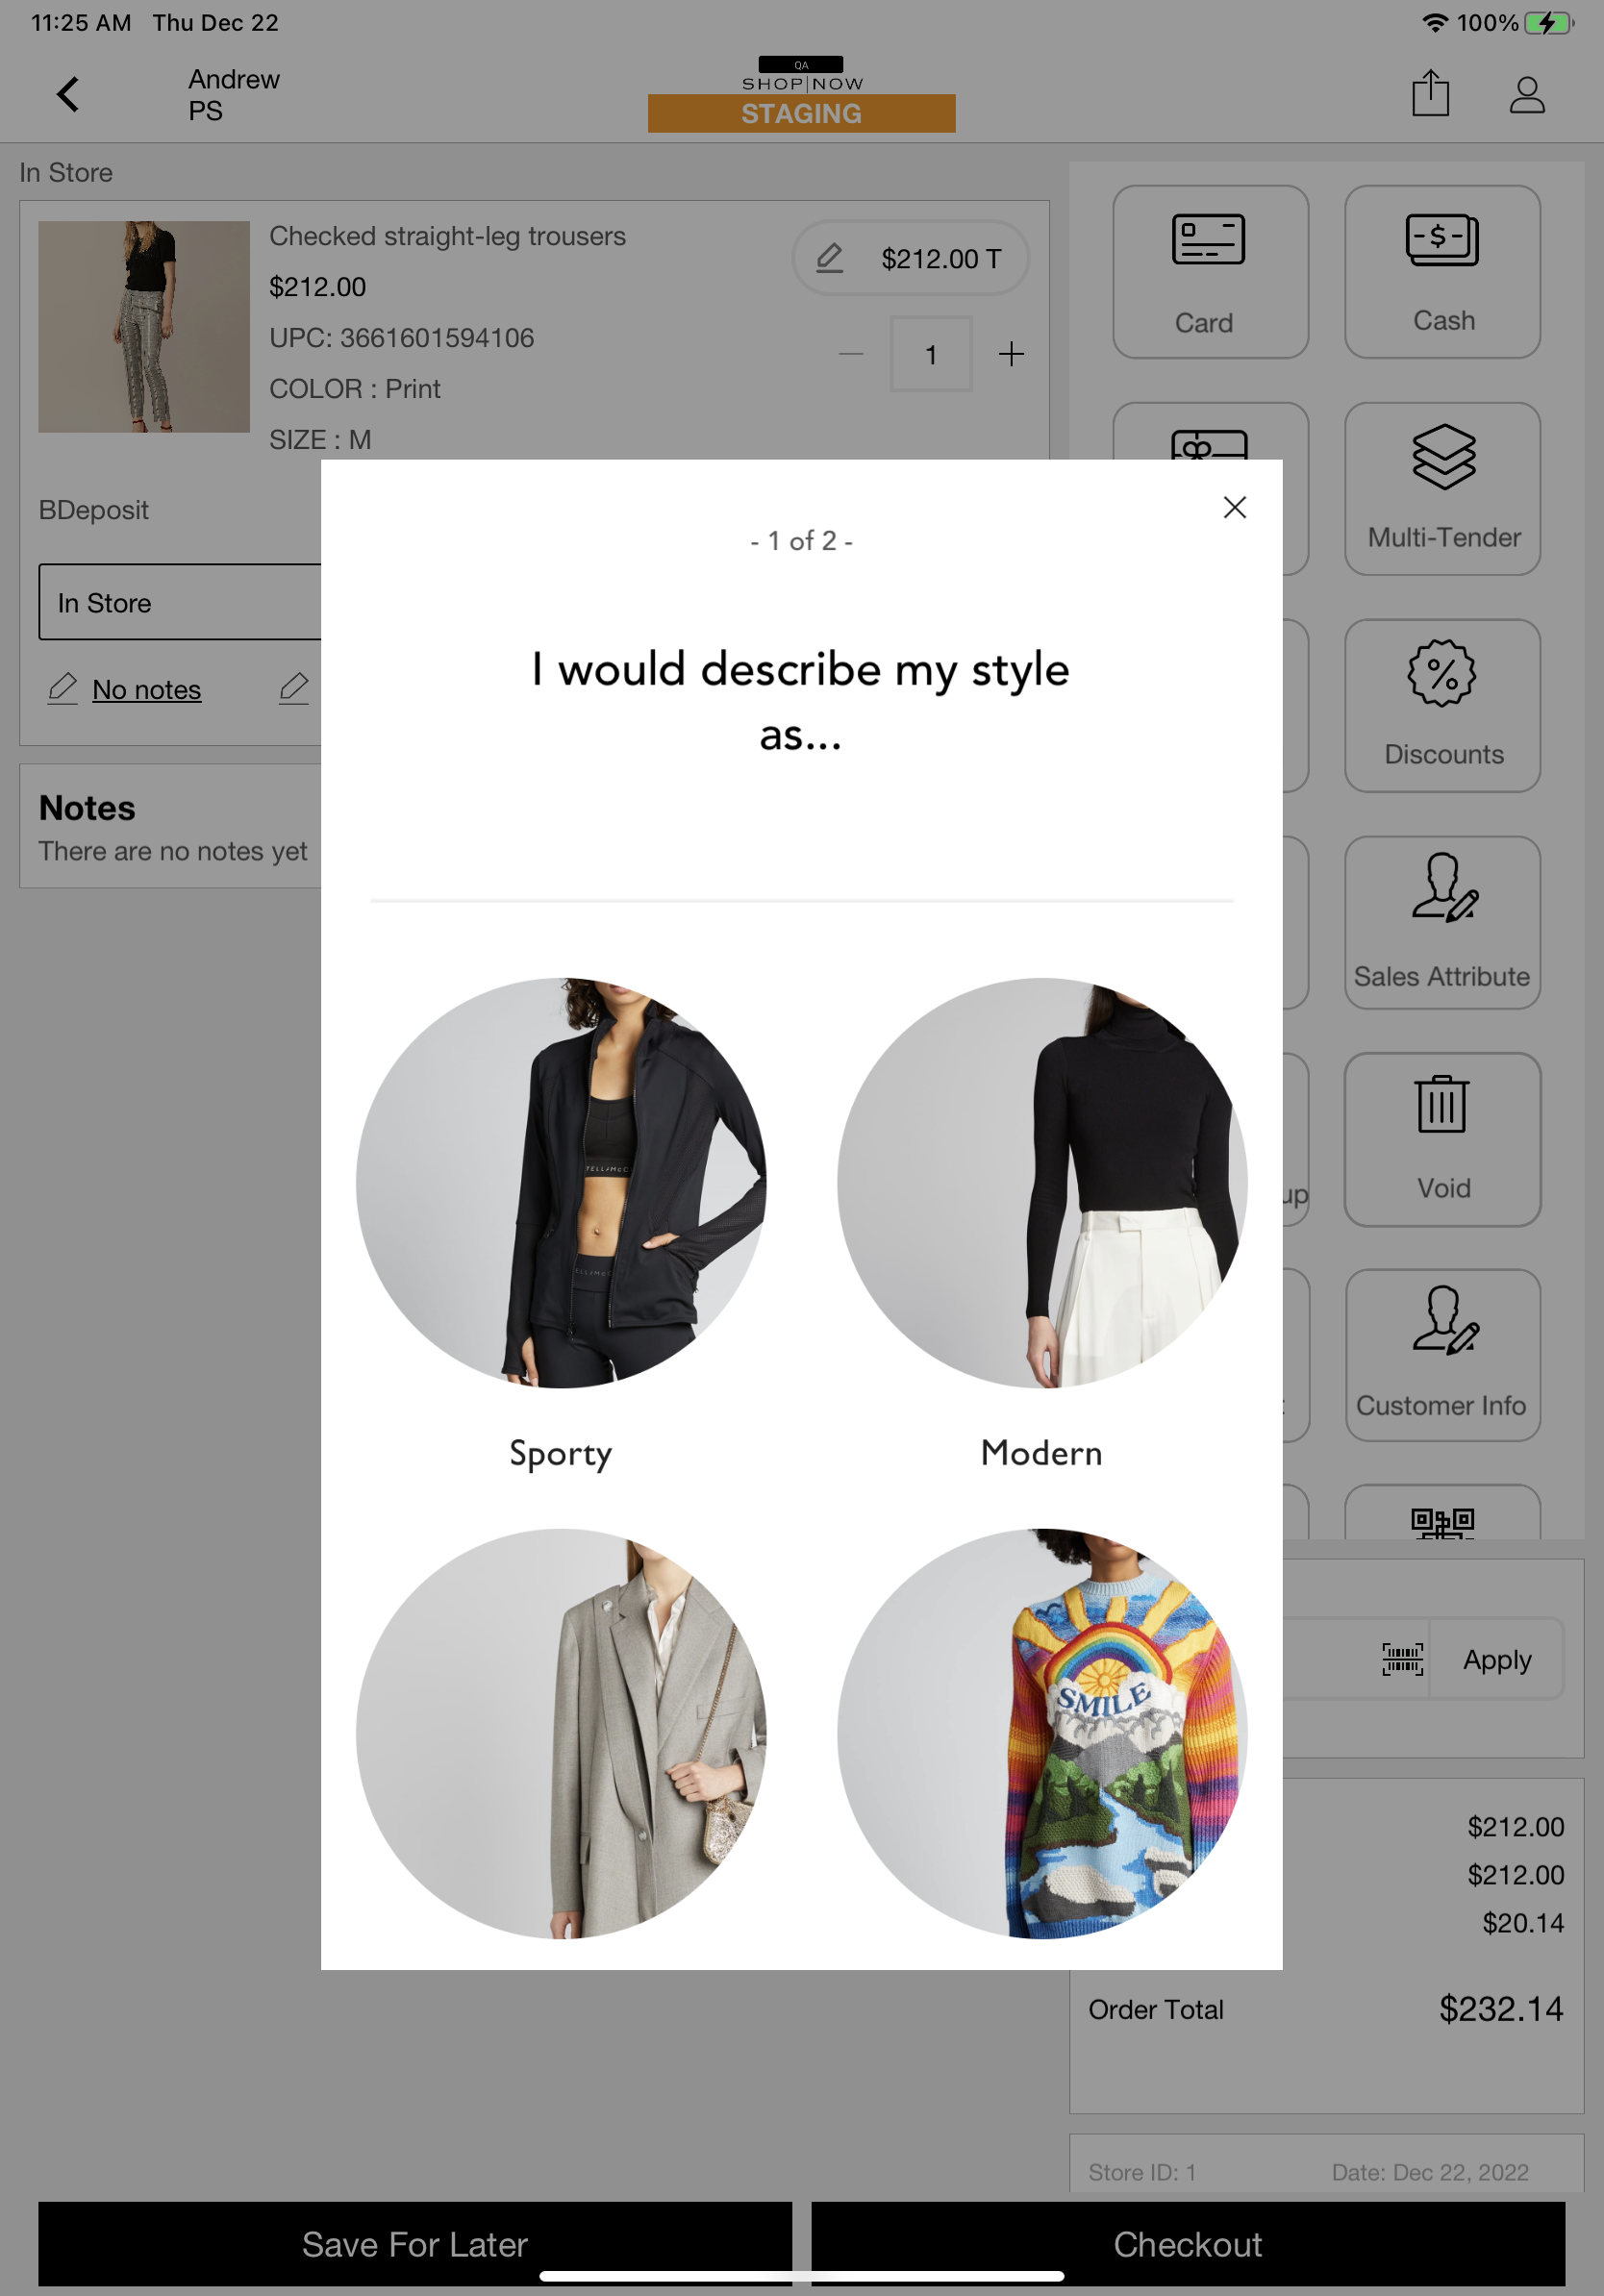The image size is (1604, 2296).
Task: Click the checked trousers product thumbnail
Action: click(x=144, y=327)
